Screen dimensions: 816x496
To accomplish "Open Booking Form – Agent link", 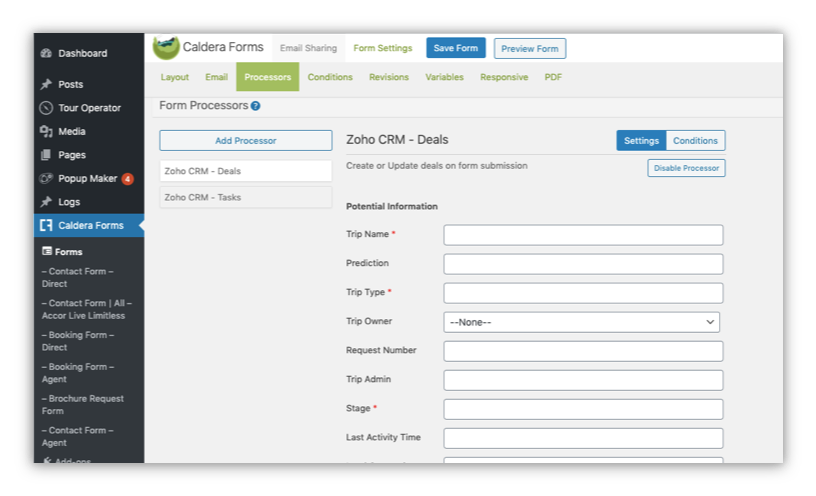I will [x=78, y=373].
